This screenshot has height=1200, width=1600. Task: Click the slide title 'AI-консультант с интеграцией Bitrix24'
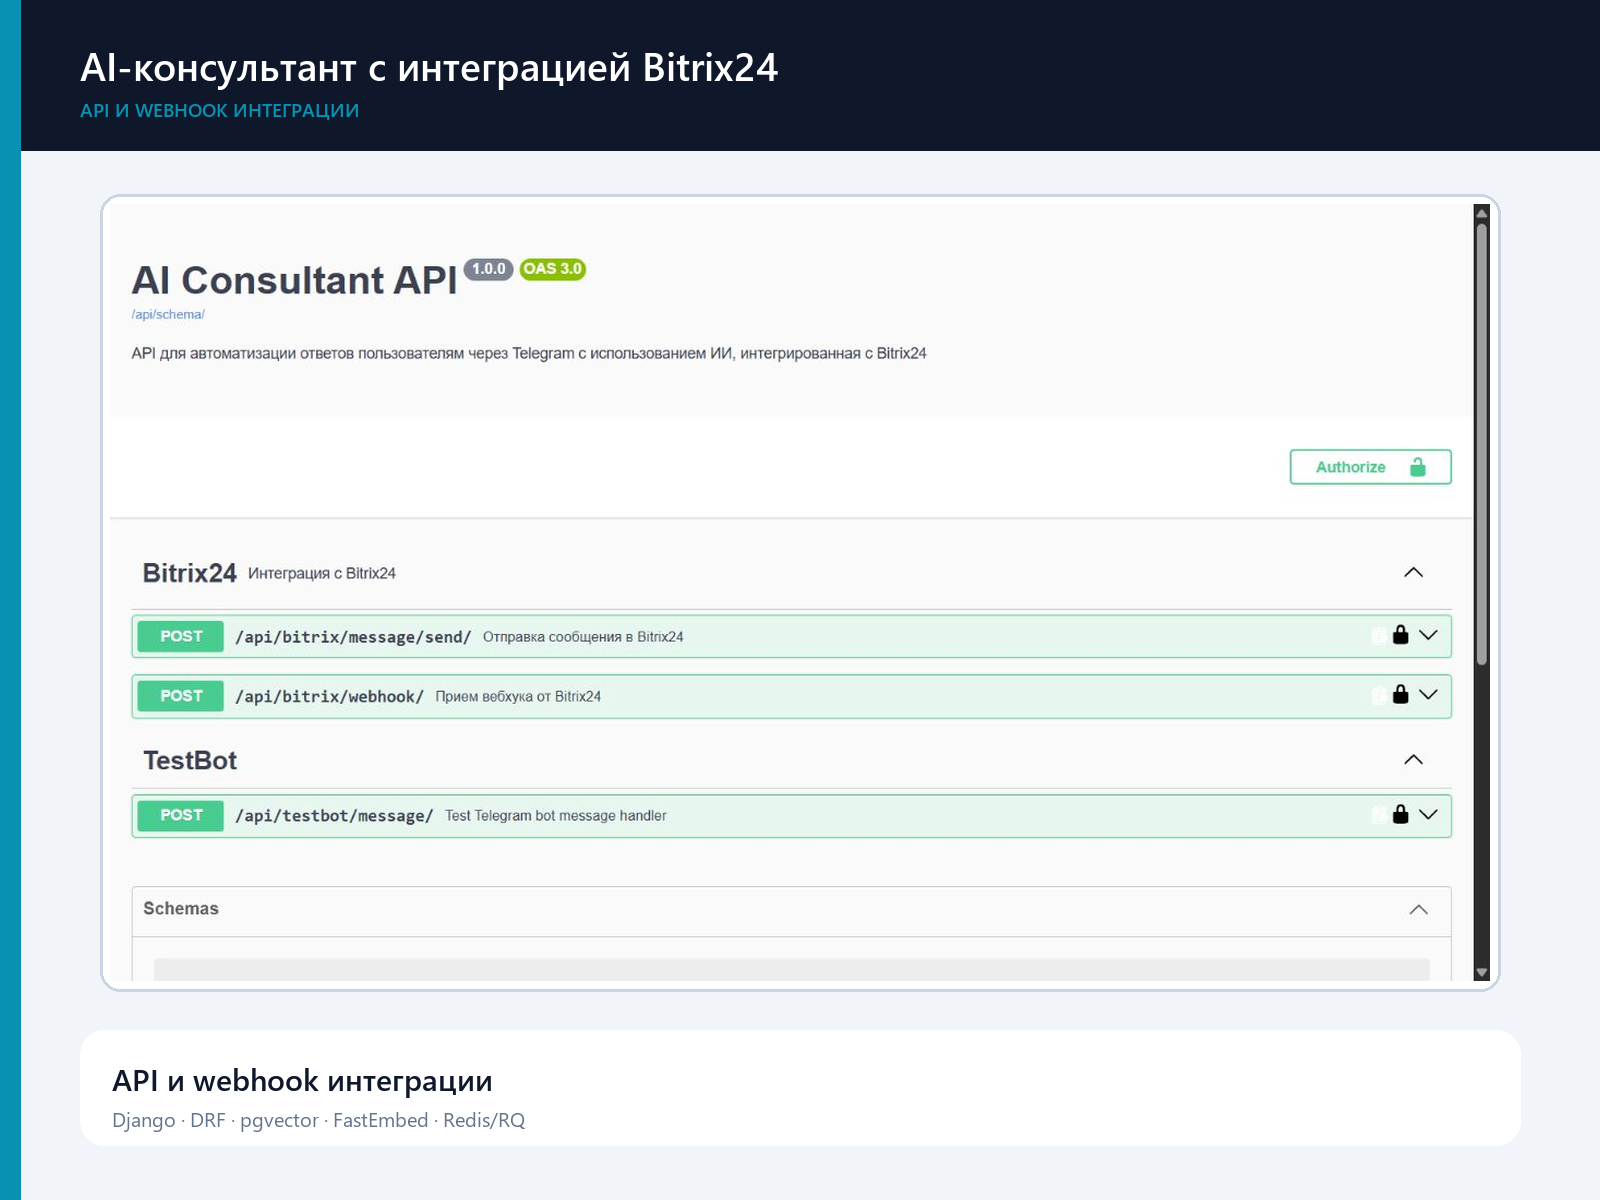coord(429,67)
